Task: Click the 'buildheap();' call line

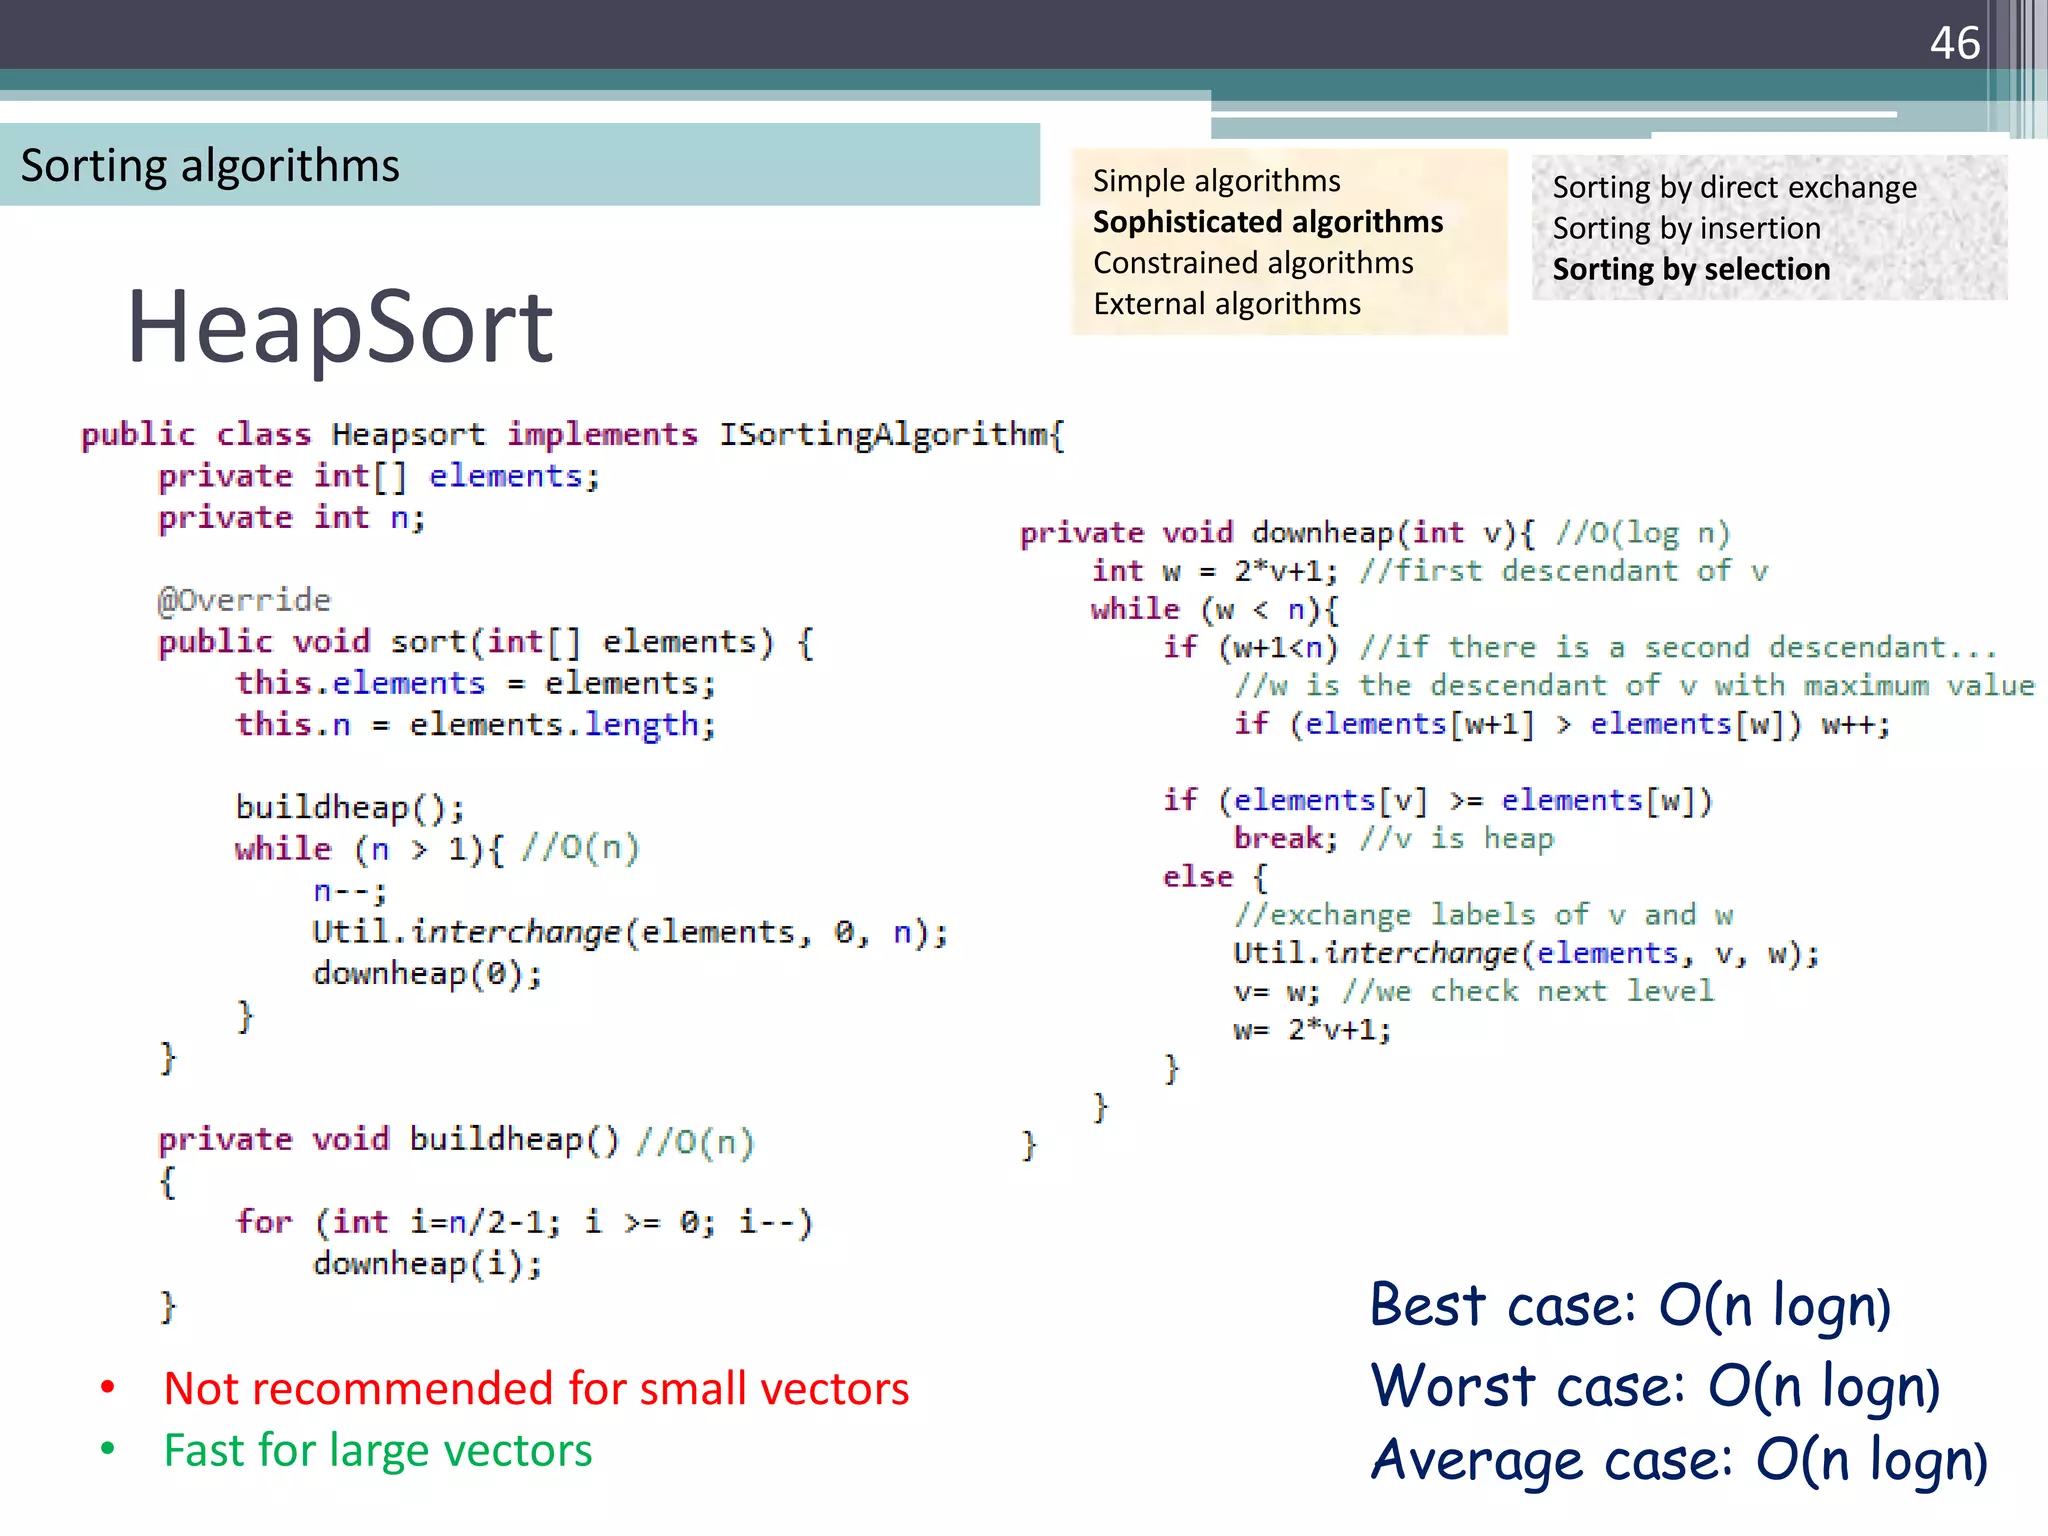Action: (x=350, y=808)
